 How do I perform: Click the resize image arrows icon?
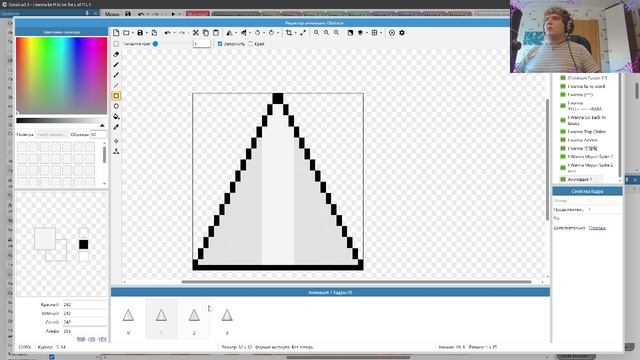[x=303, y=33]
